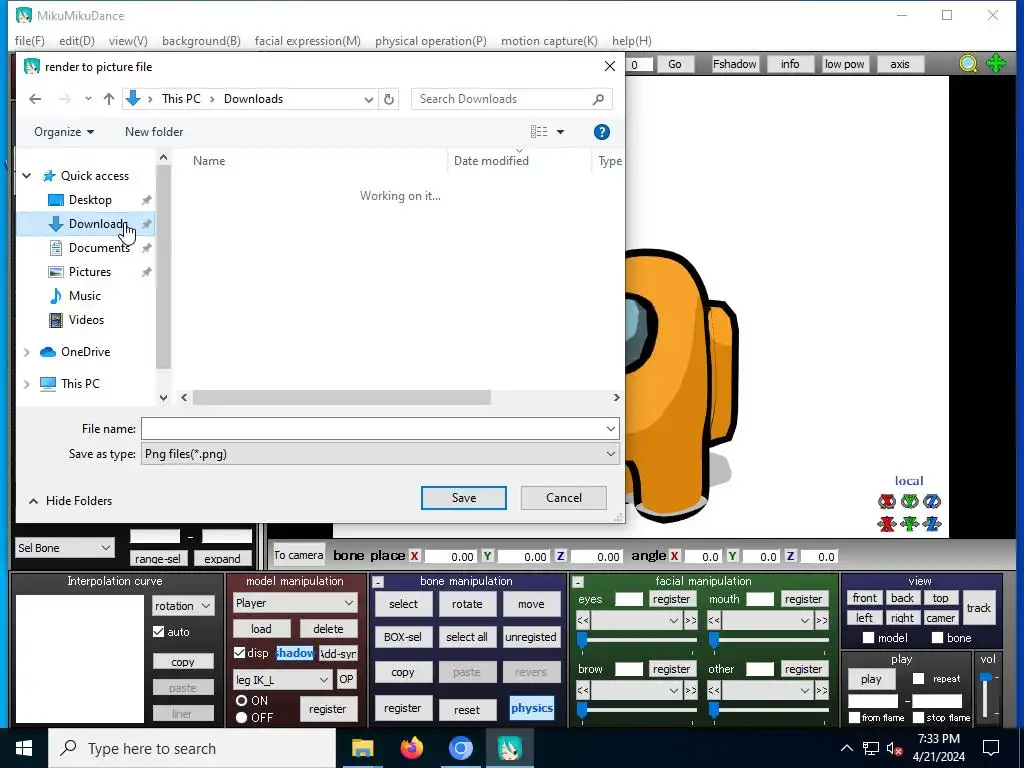The width and height of the screenshot is (1024, 768).
Task: Open File Explorer from the taskbar
Action: click(x=362, y=748)
